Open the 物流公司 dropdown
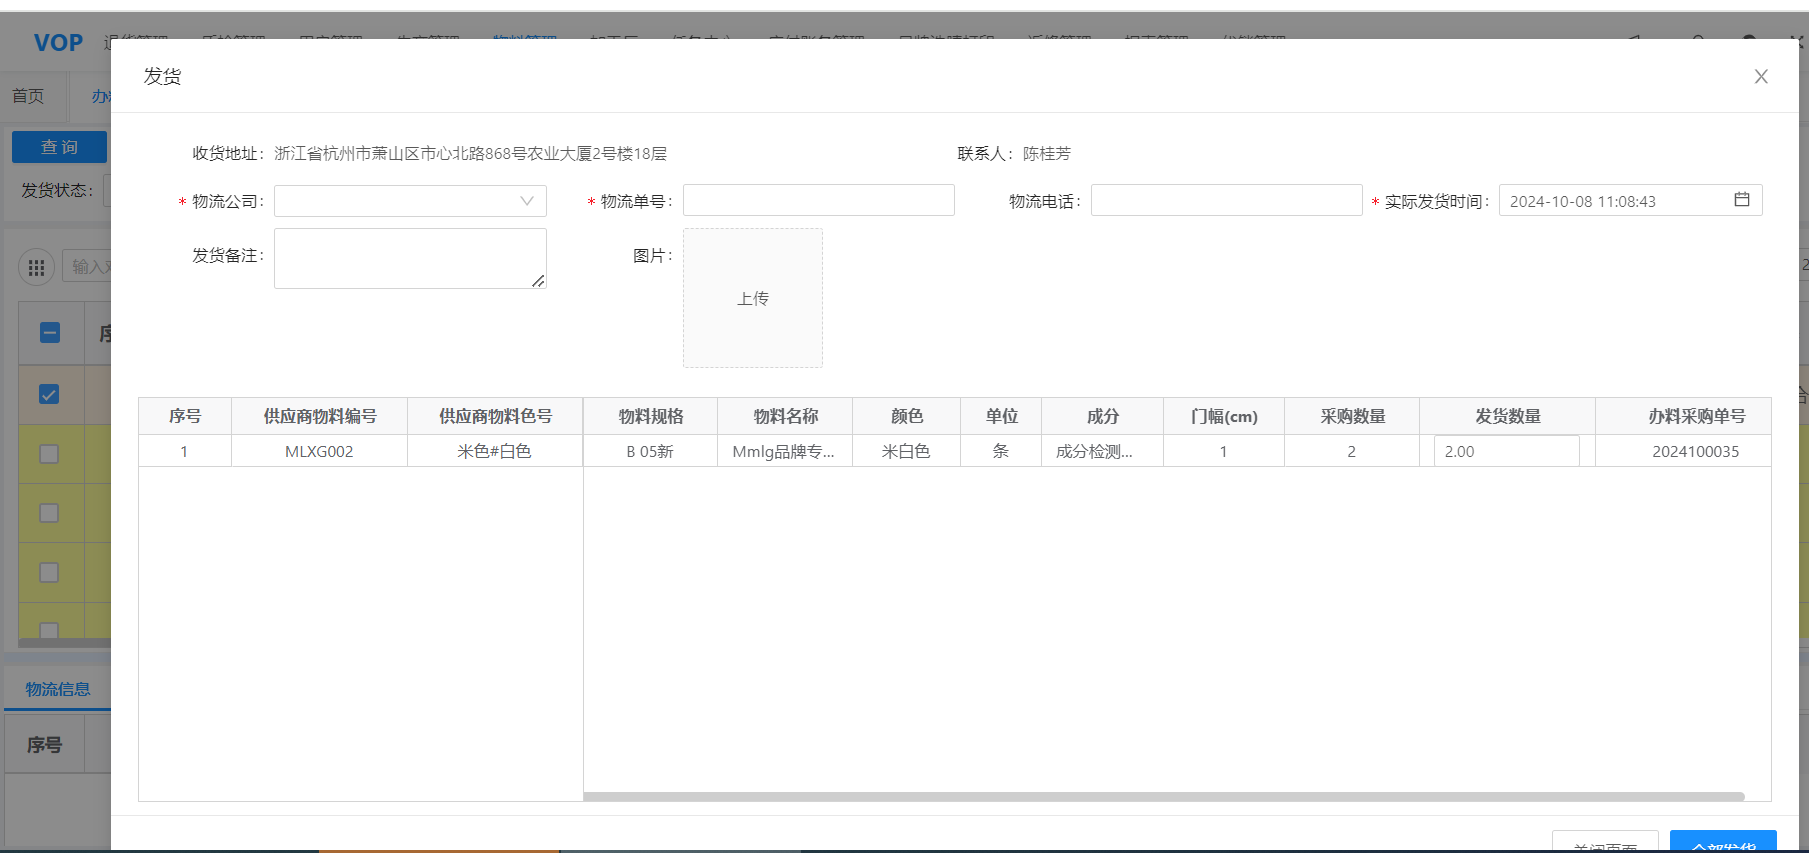Image resolution: width=1809 pixels, height=853 pixels. point(410,201)
